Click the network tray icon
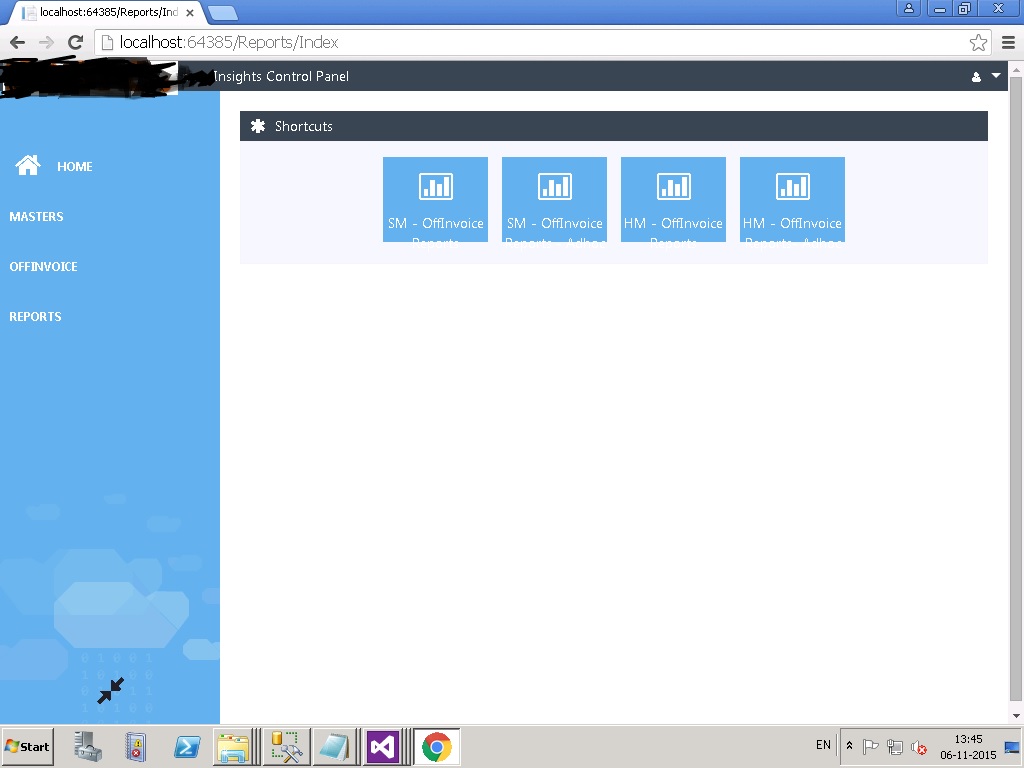Viewport: 1024px width, 768px height. (895, 746)
